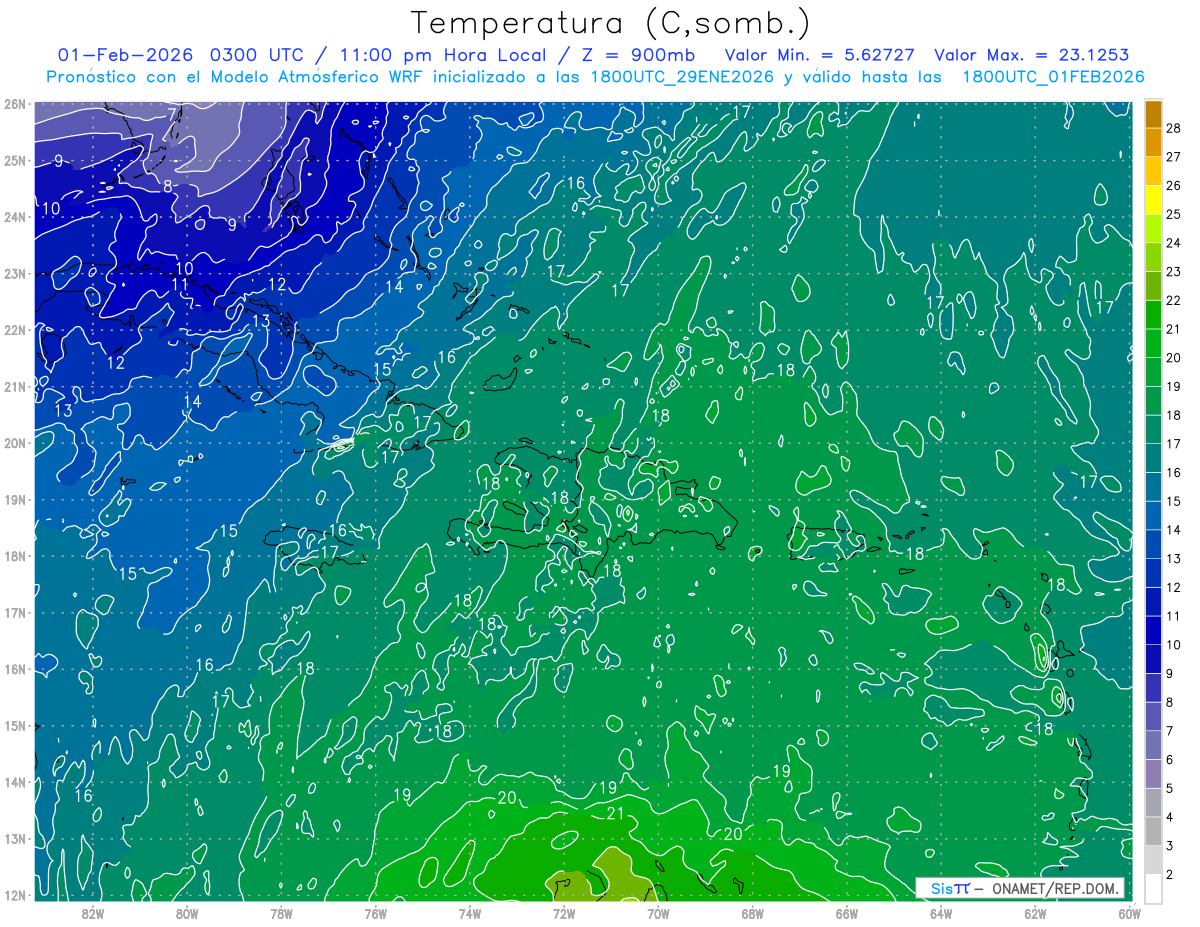Viewport: 1200px width, 927px height.
Task: Click the 17N latitude axis label
Action: pos(14,613)
